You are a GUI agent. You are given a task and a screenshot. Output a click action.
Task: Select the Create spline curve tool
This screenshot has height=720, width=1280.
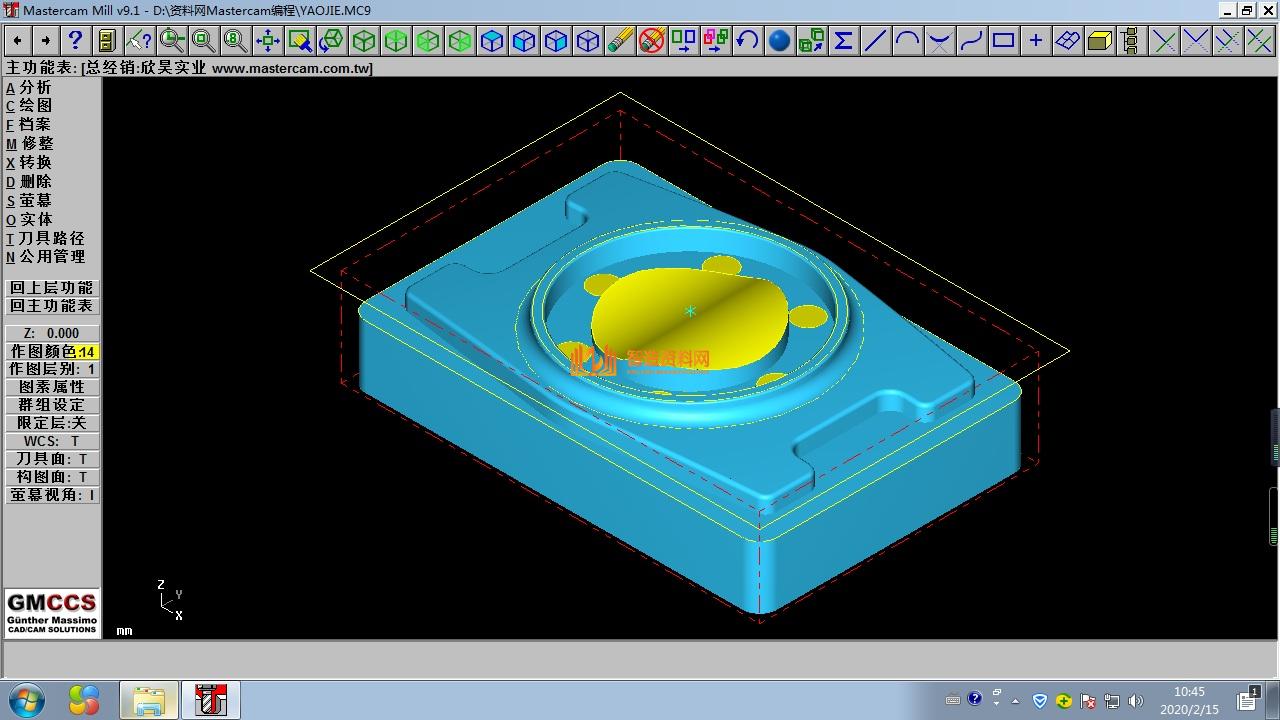[x=971, y=40]
